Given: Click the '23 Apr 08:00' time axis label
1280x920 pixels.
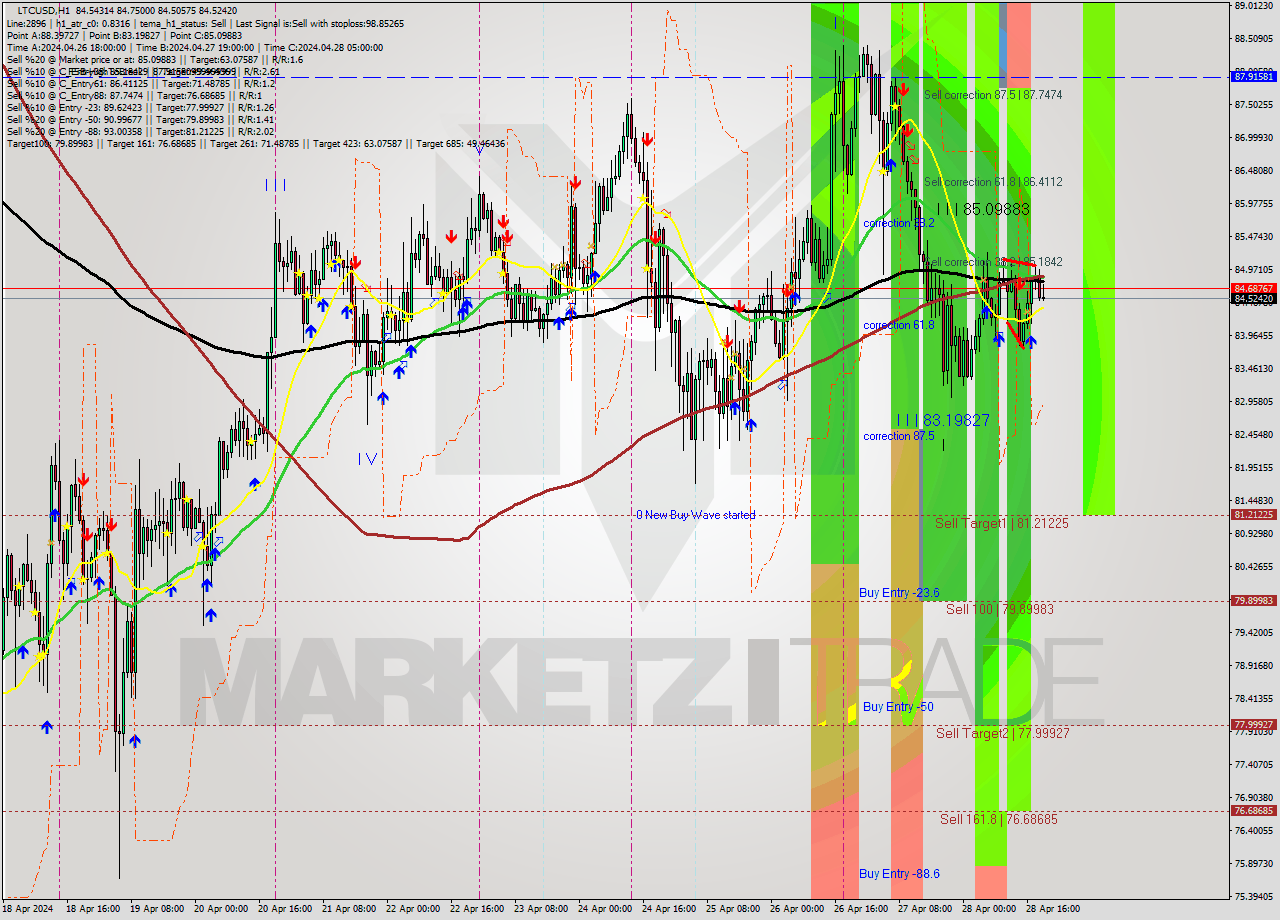Looking at the screenshot, I should tap(540, 909).
